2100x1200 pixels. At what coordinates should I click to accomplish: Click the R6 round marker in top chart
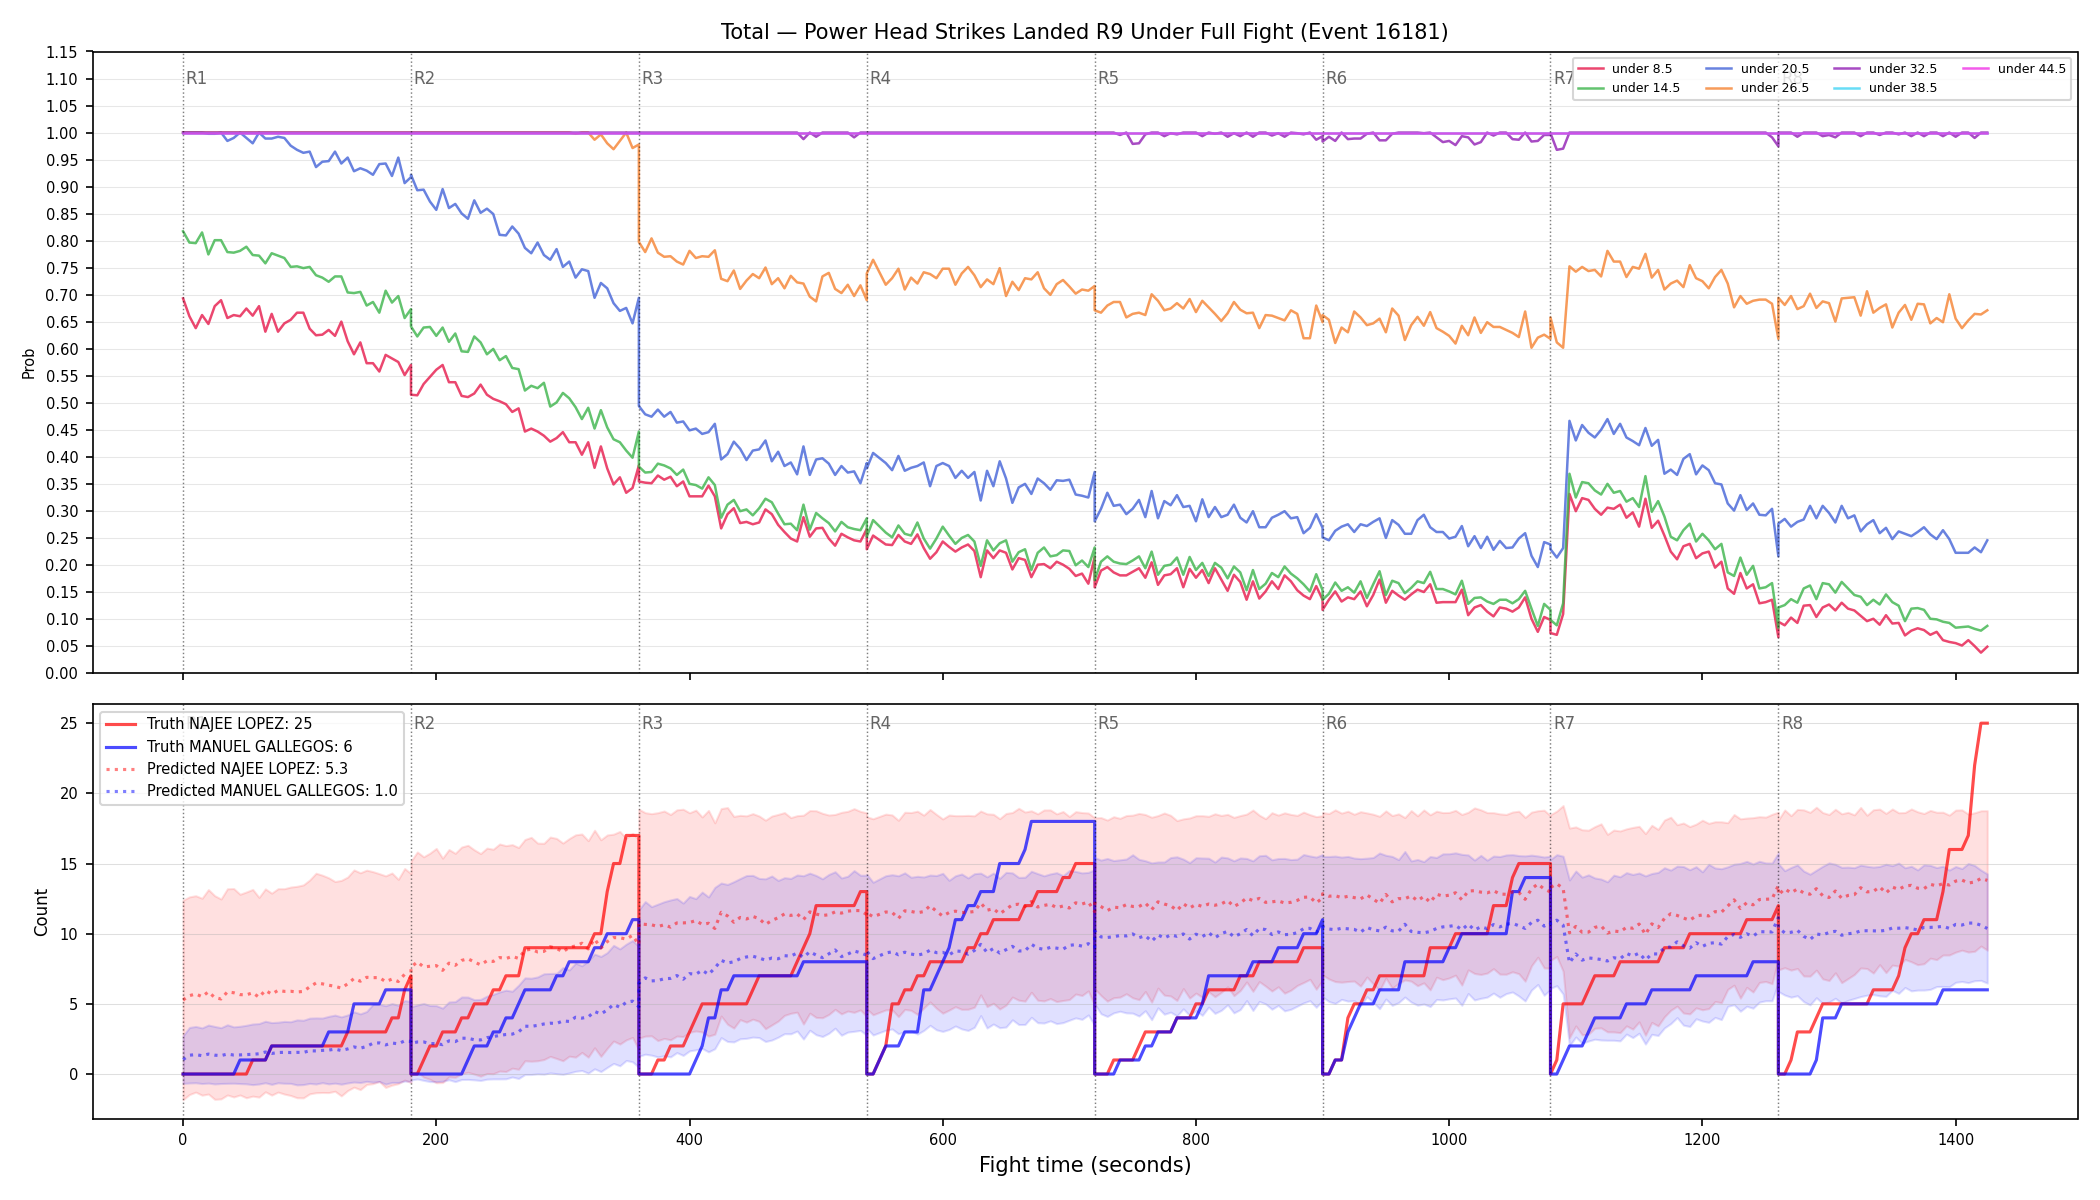click(x=1336, y=78)
